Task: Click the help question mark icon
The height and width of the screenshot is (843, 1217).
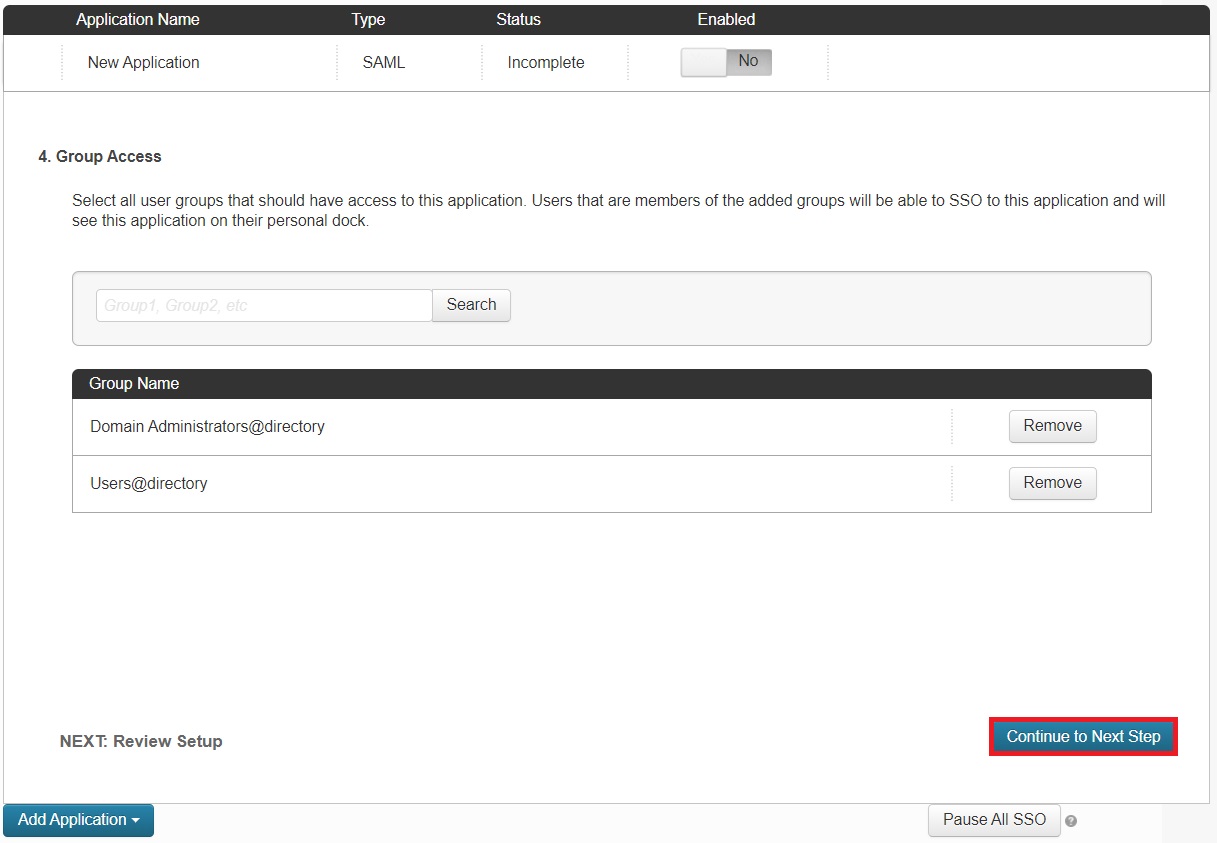Action: tap(1071, 821)
